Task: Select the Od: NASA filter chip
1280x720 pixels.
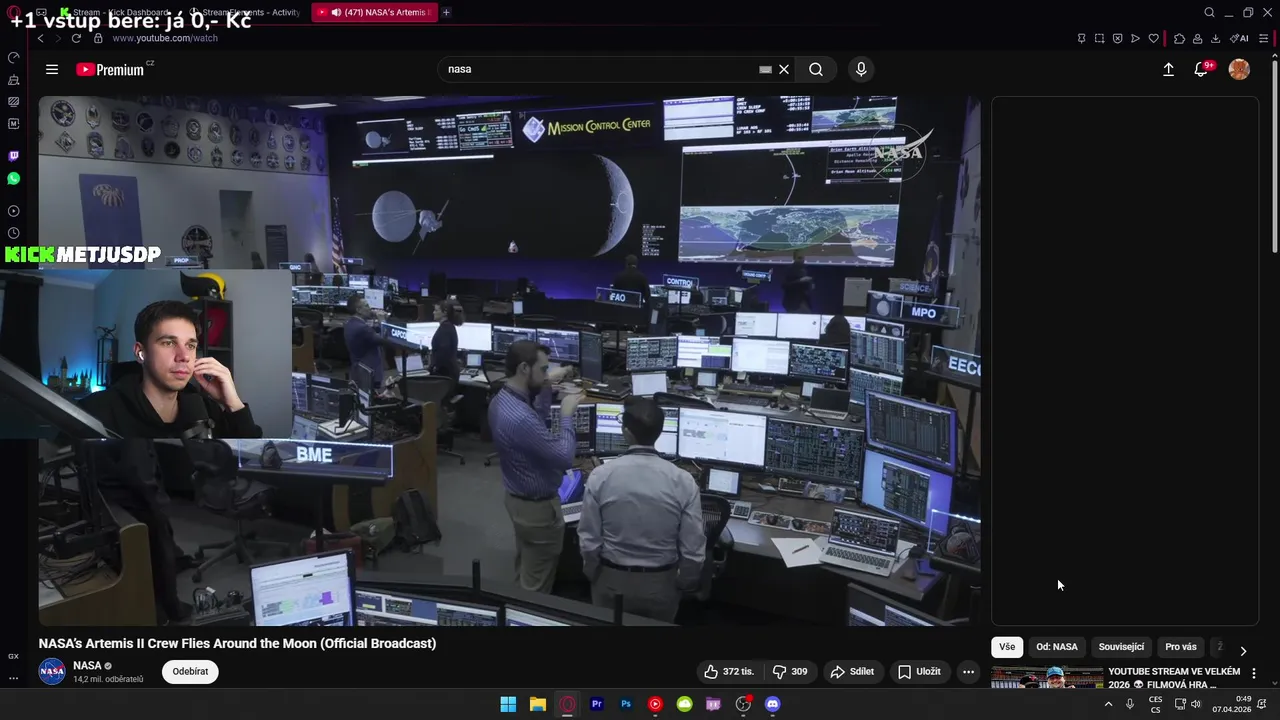Action: tap(1056, 647)
